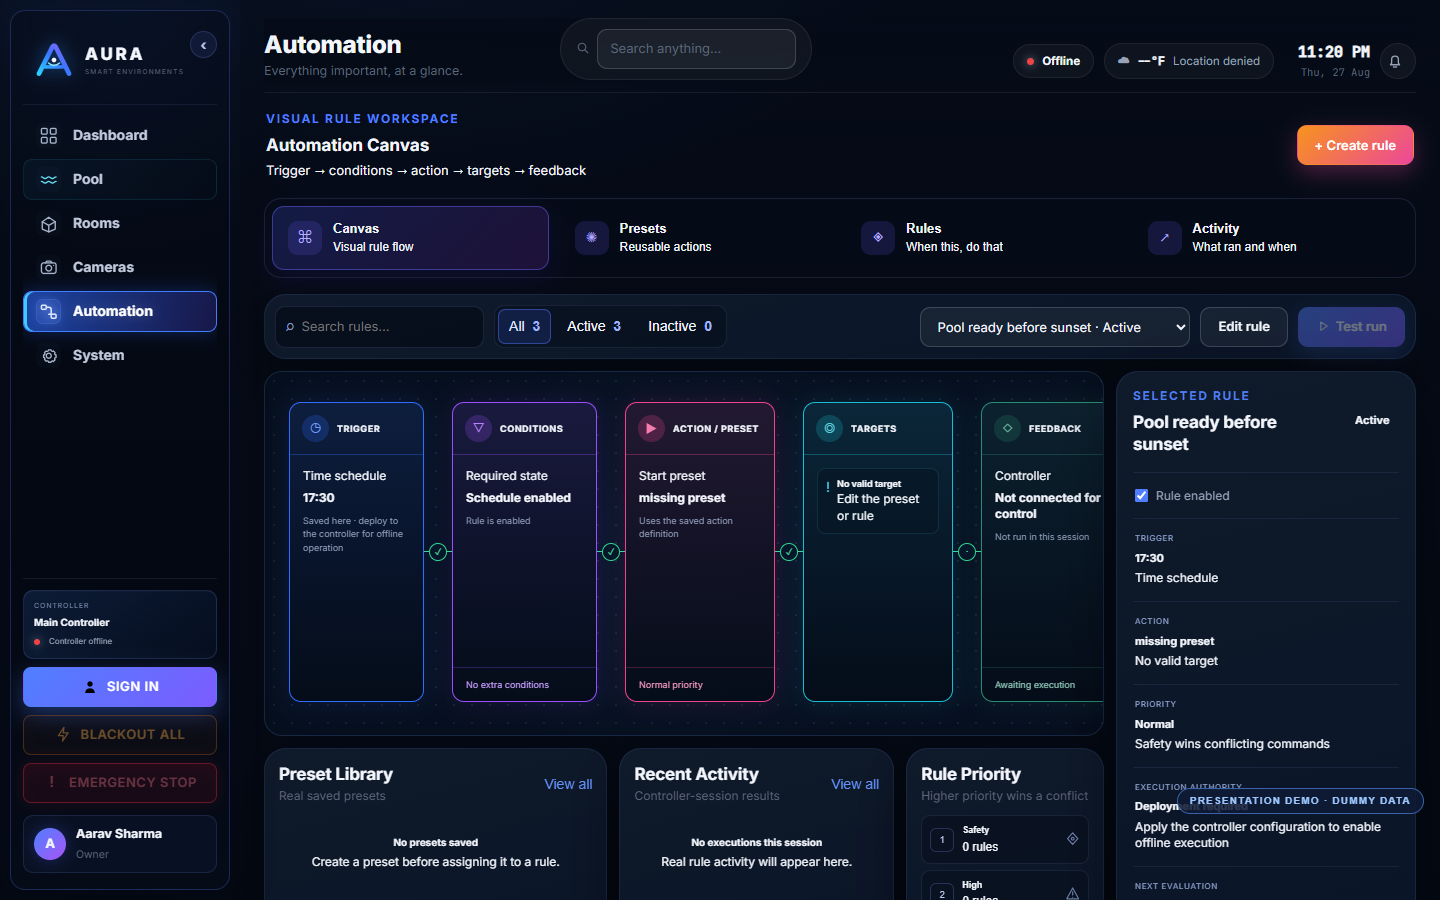Open Rooms in the sidebar
1440x900 pixels.
click(120, 223)
